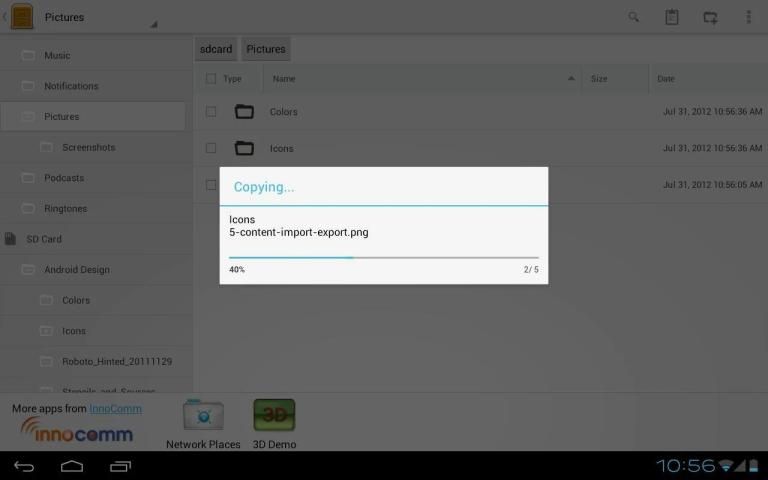768x480 pixels.
Task: Tap the file manager app icon
Action: [x=22, y=17]
